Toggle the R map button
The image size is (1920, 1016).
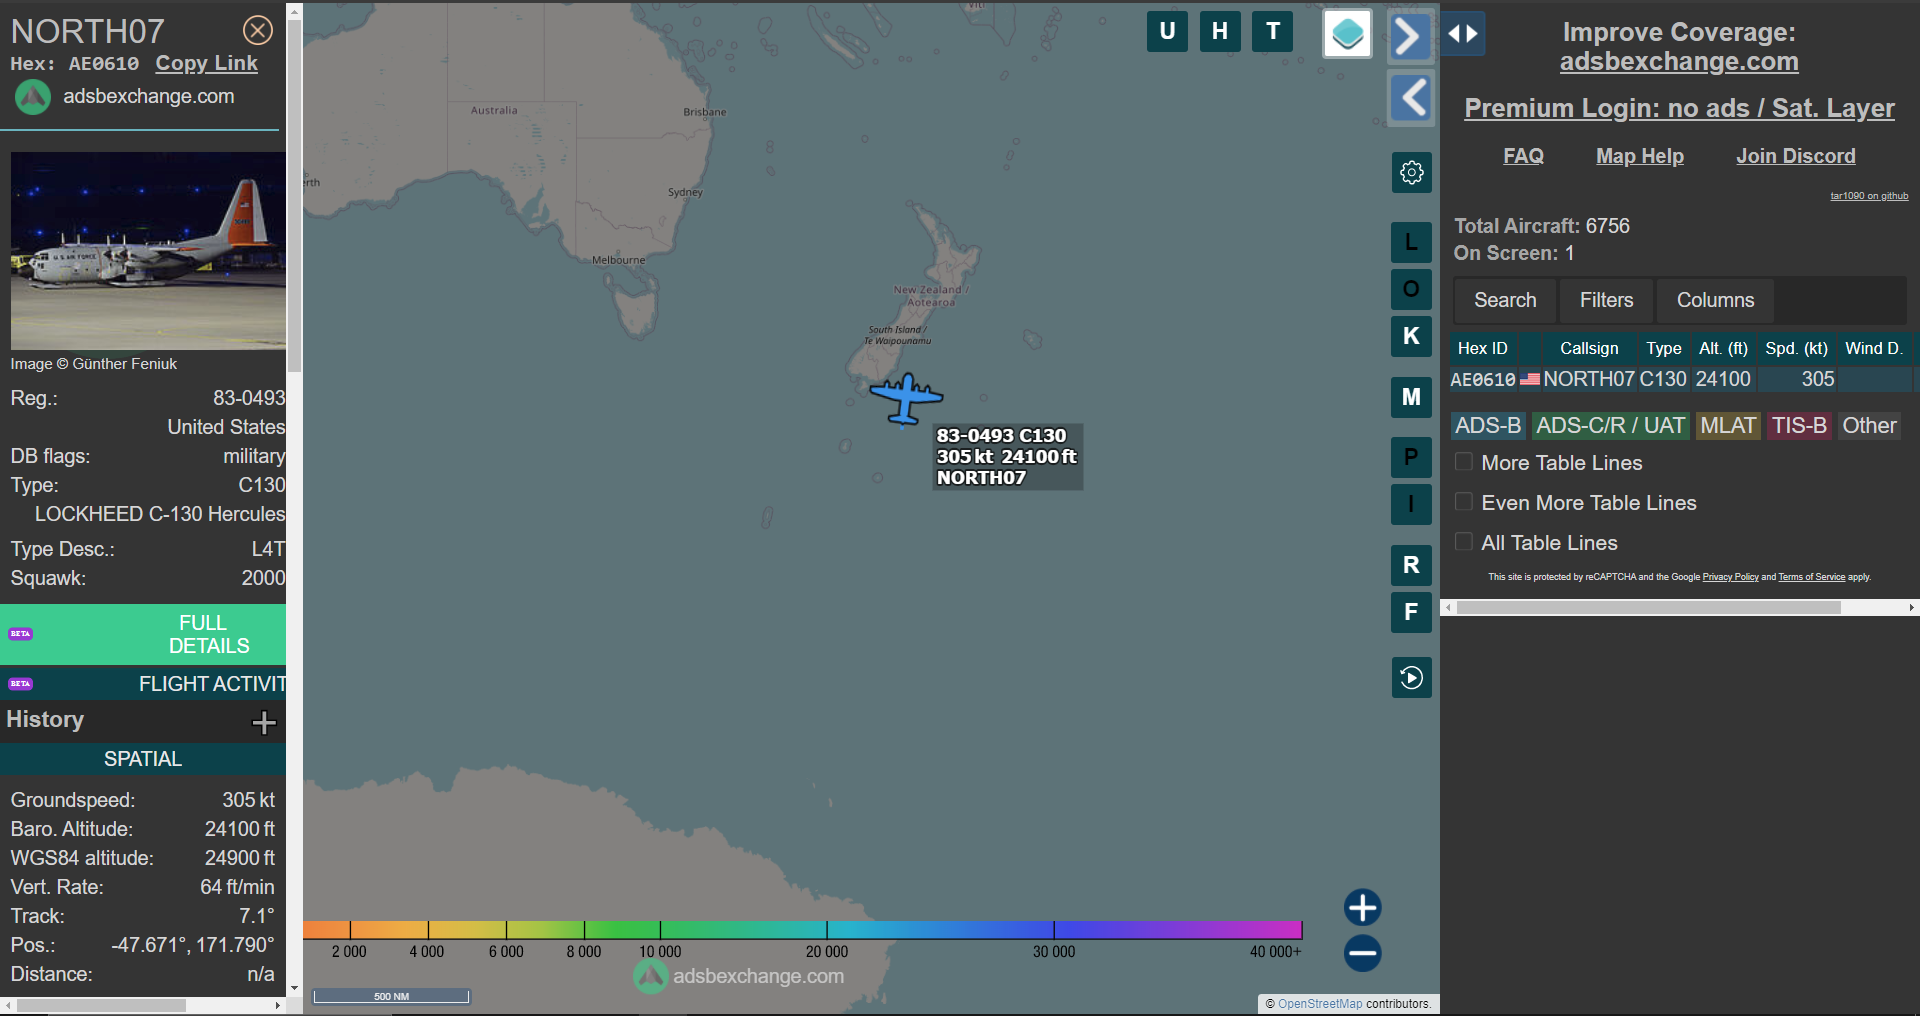pyautogui.click(x=1412, y=565)
